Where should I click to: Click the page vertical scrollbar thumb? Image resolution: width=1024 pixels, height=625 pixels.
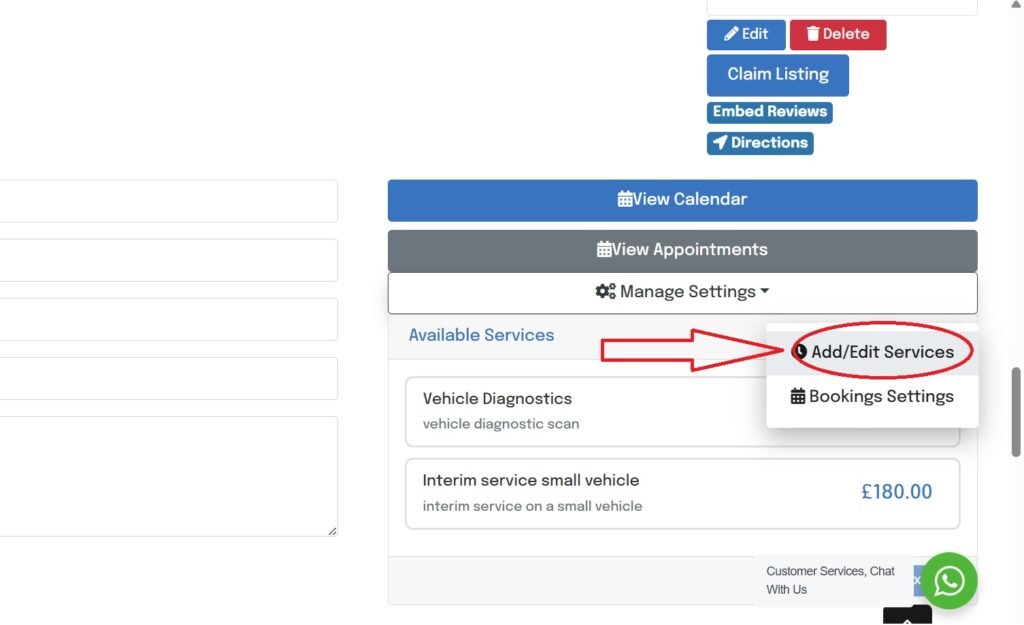[1017, 411]
